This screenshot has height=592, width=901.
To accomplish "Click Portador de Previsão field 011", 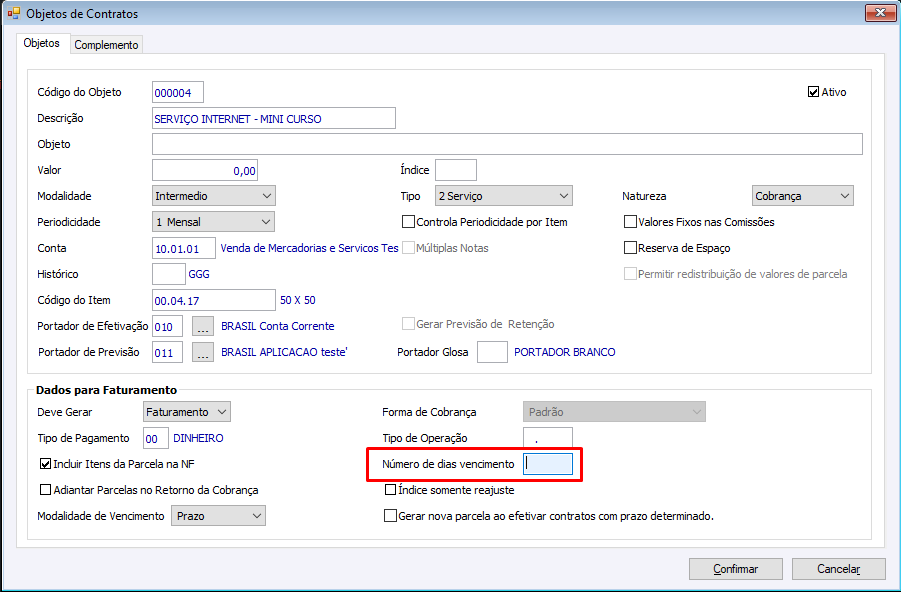I will point(167,352).
